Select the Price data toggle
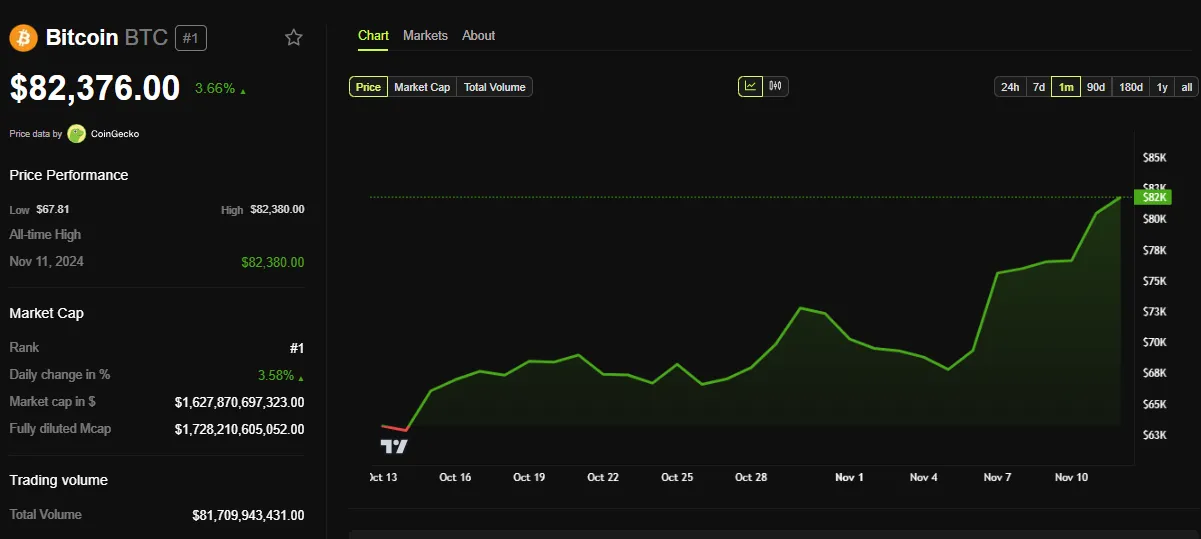This screenshot has width=1201, height=539. pyautogui.click(x=368, y=87)
